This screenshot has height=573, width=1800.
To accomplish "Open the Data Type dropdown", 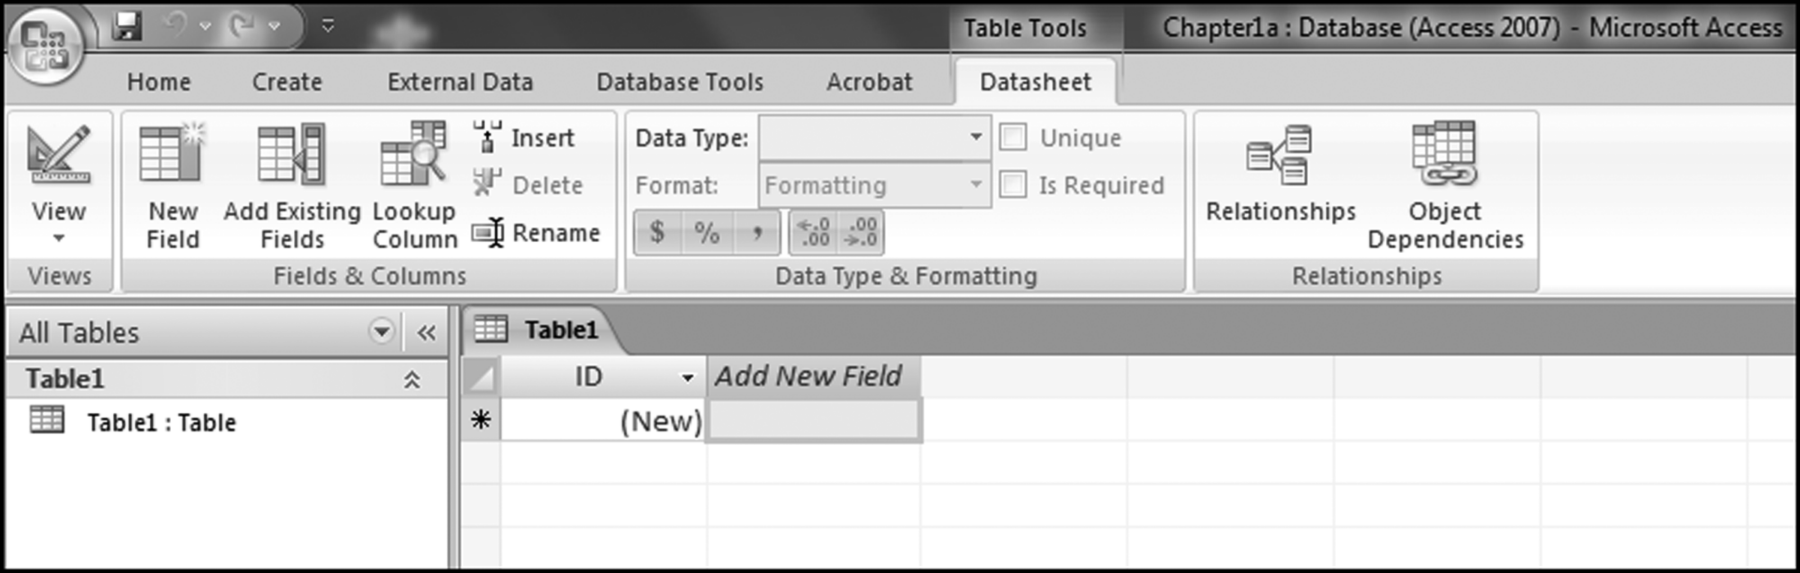I will coord(975,137).
